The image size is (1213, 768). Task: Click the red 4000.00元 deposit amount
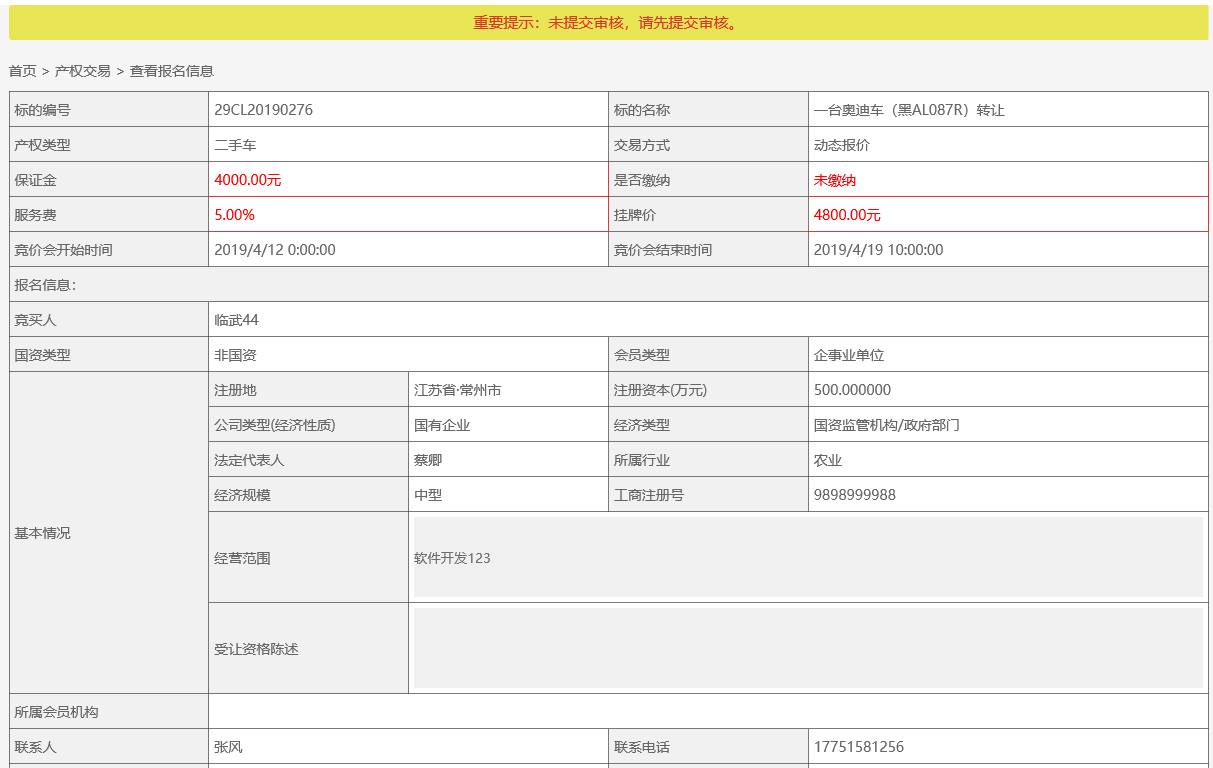point(248,180)
